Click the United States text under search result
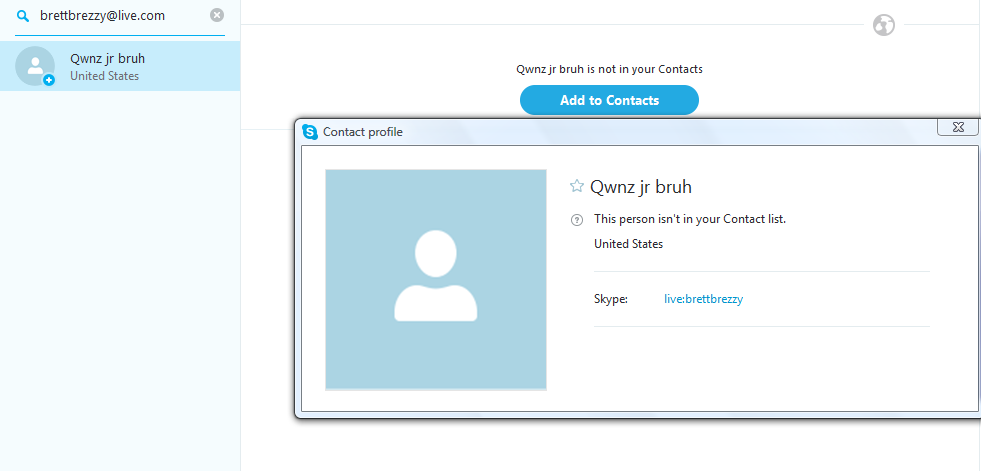This screenshot has width=981, height=471. point(104,76)
